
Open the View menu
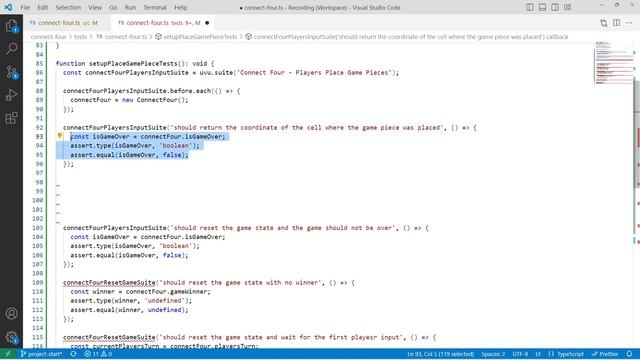click(x=95, y=7)
